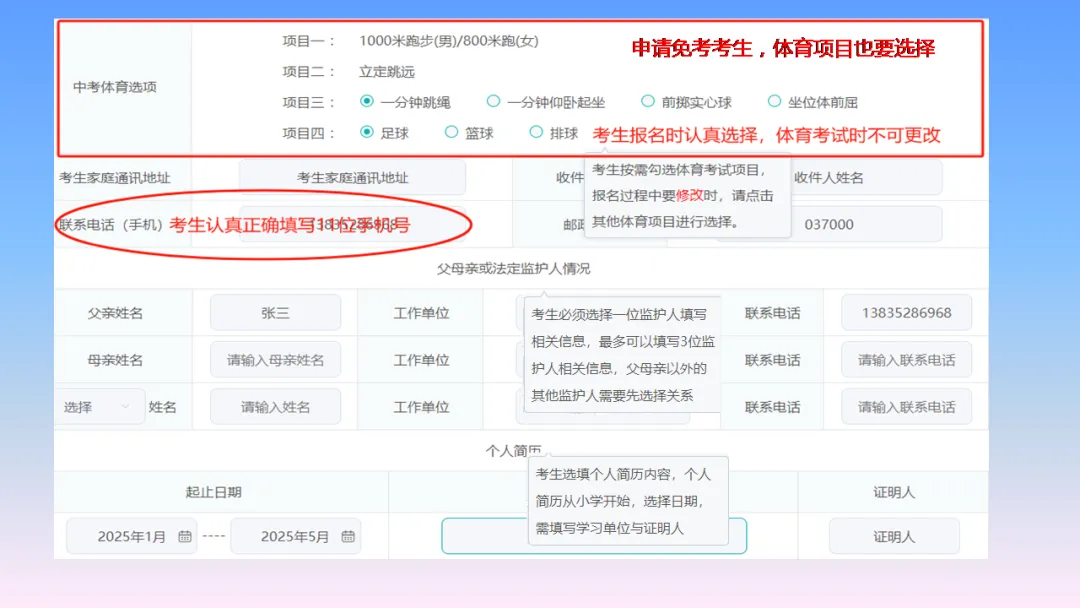The height and width of the screenshot is (608, 1080).
Task: Select 篮球 for 项目四
Action: 452,131
